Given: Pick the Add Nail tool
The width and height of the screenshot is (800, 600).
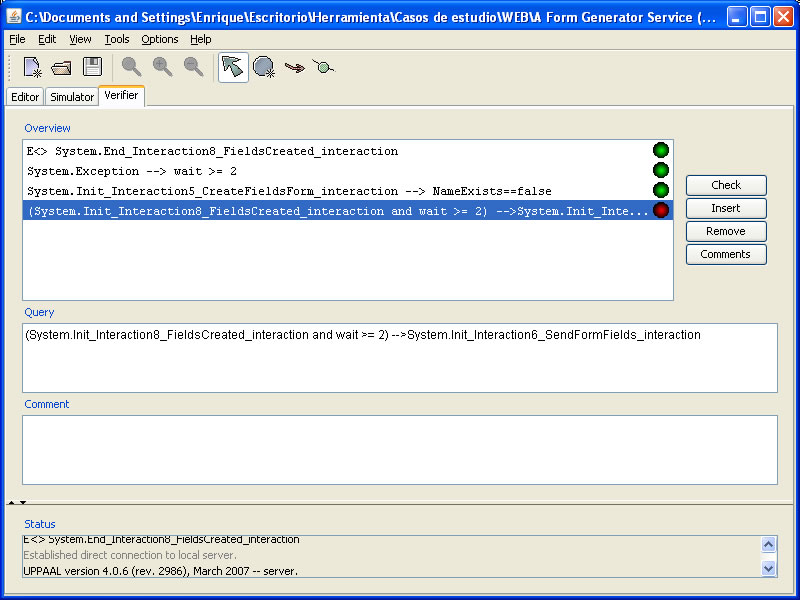Looking at the screenshot, I should tap(323, 67).
